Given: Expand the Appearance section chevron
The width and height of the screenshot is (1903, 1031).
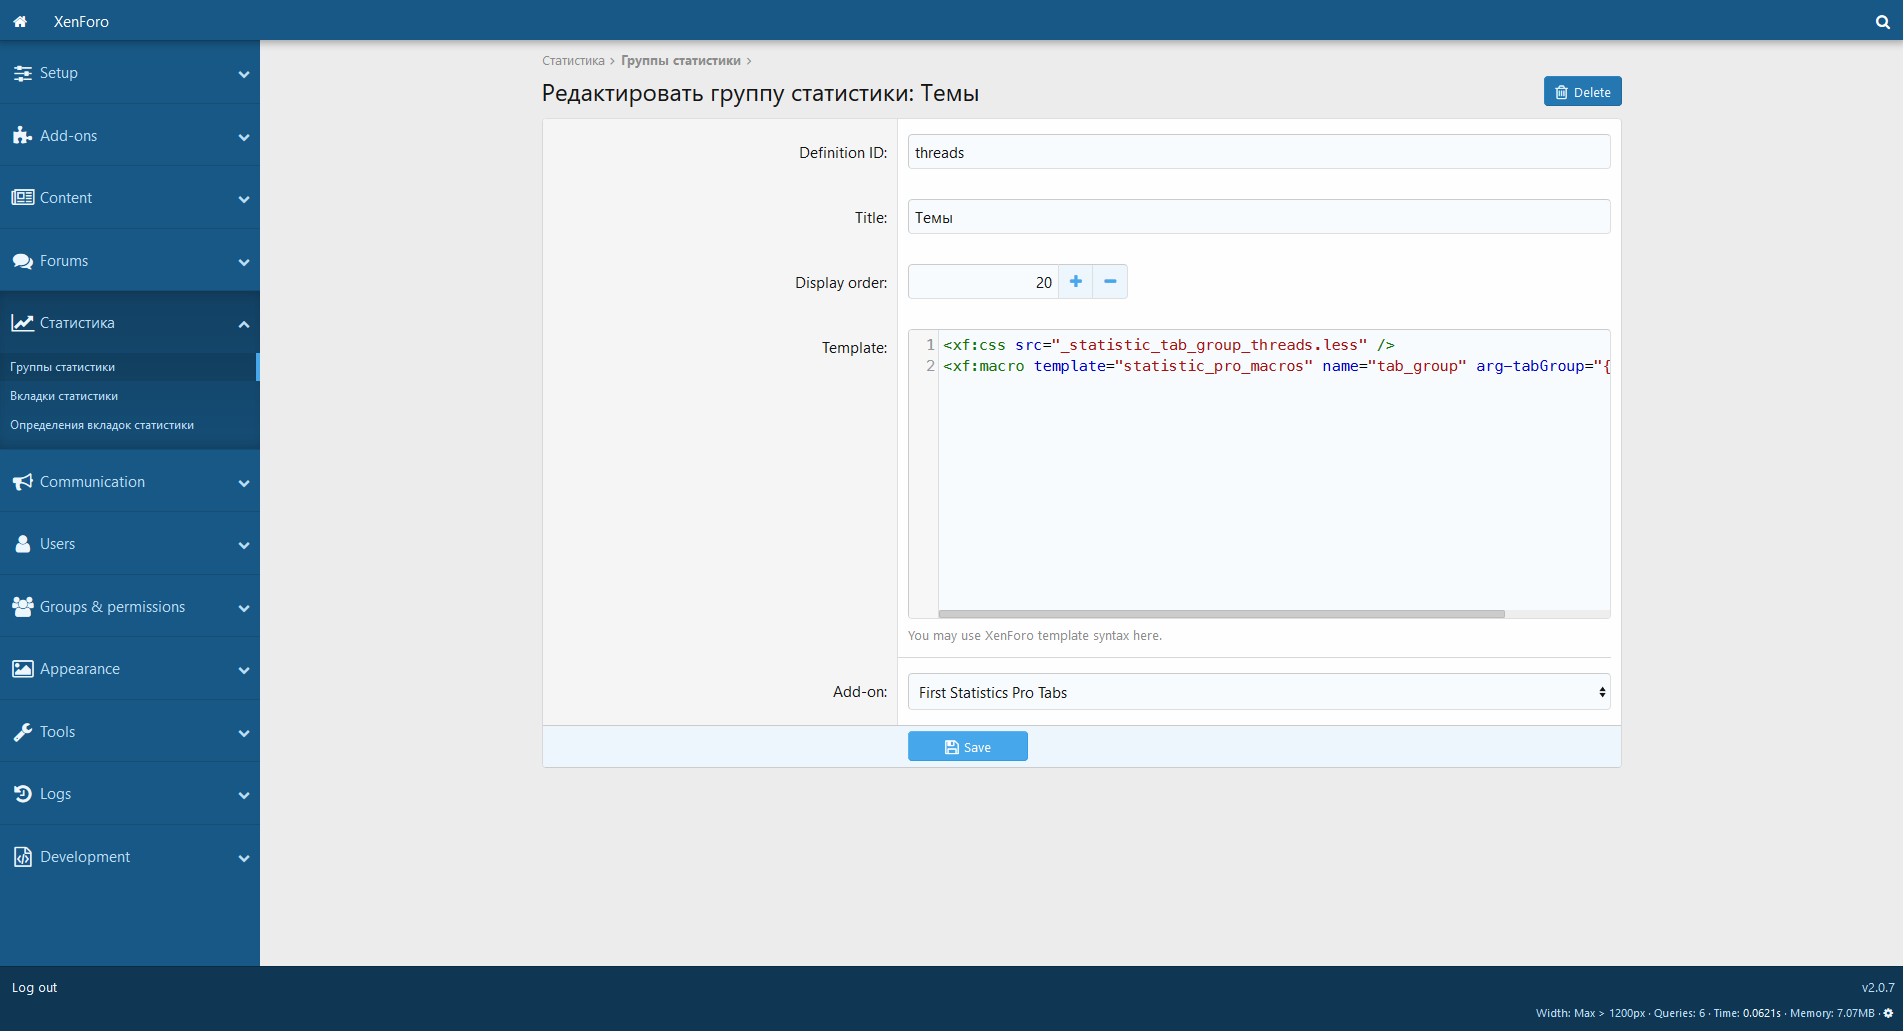Looking at the screenshot, I should click(244, 670).
